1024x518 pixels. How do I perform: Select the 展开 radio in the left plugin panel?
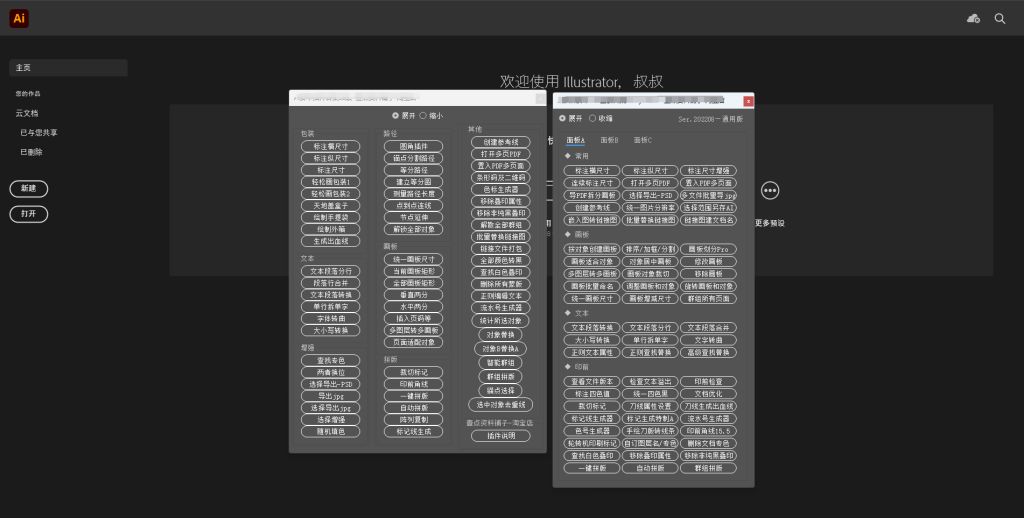[x=395, y=116]
